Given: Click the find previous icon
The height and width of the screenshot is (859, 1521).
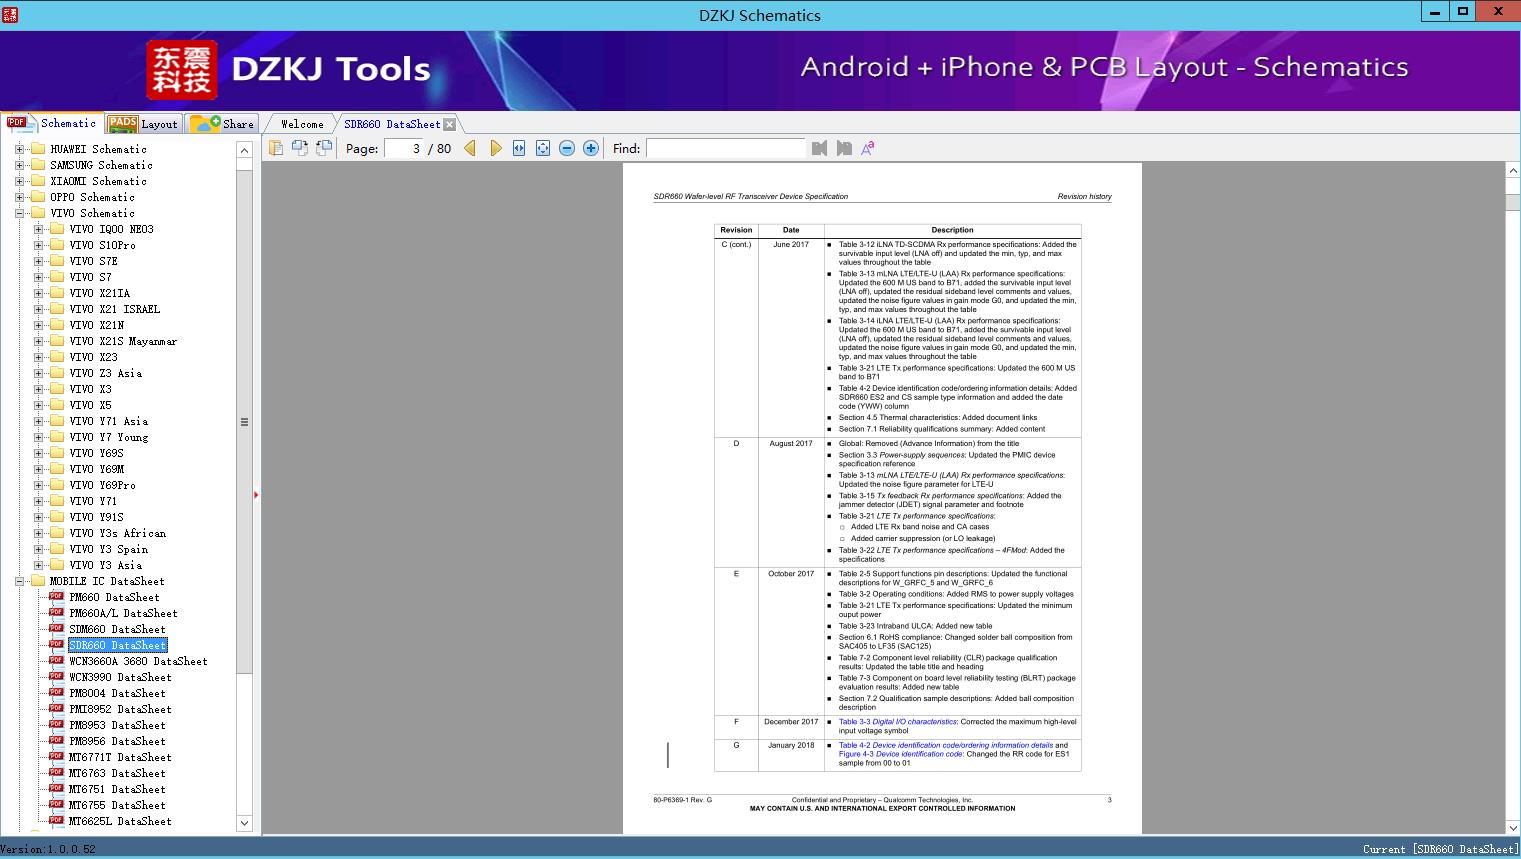Looking at the screenshot, I should [x=820, y=149].
